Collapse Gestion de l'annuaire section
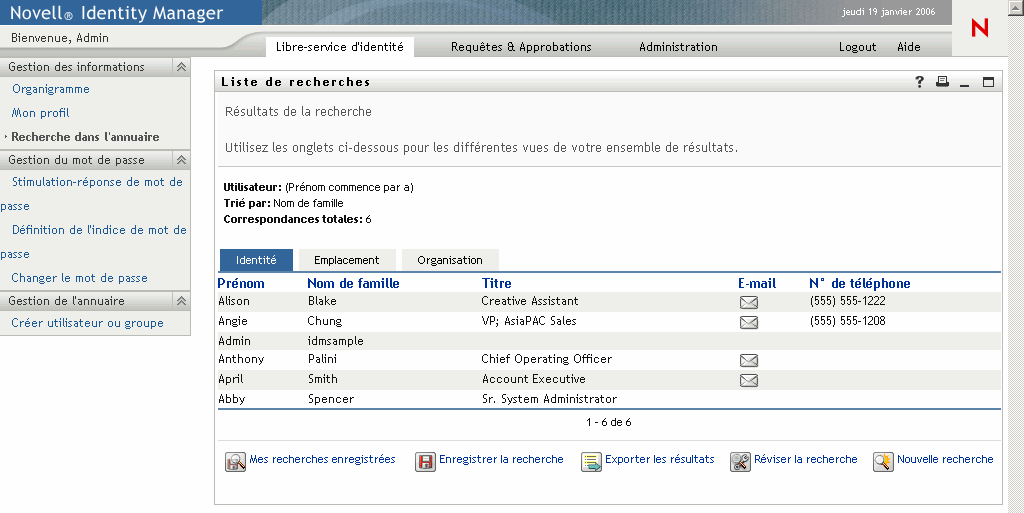 (182, 301)
